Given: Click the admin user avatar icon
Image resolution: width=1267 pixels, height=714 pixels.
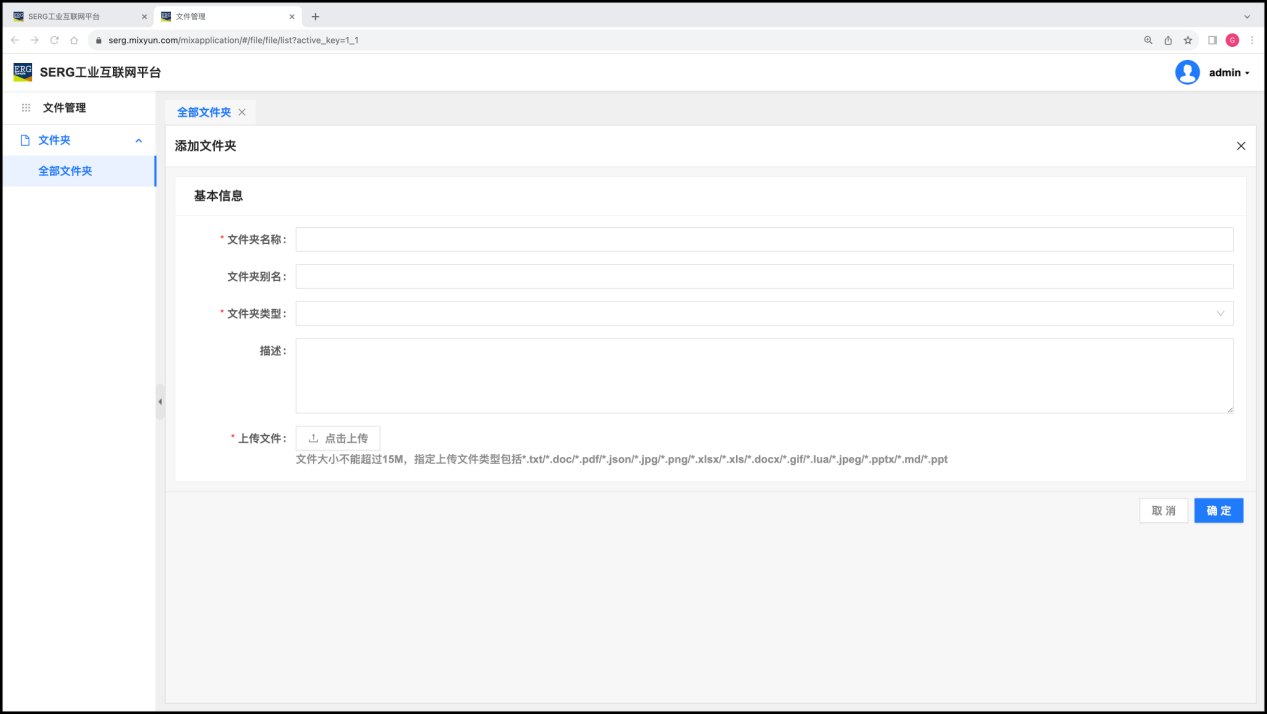Looking at the screenshot, I should tap(1187, 72).
